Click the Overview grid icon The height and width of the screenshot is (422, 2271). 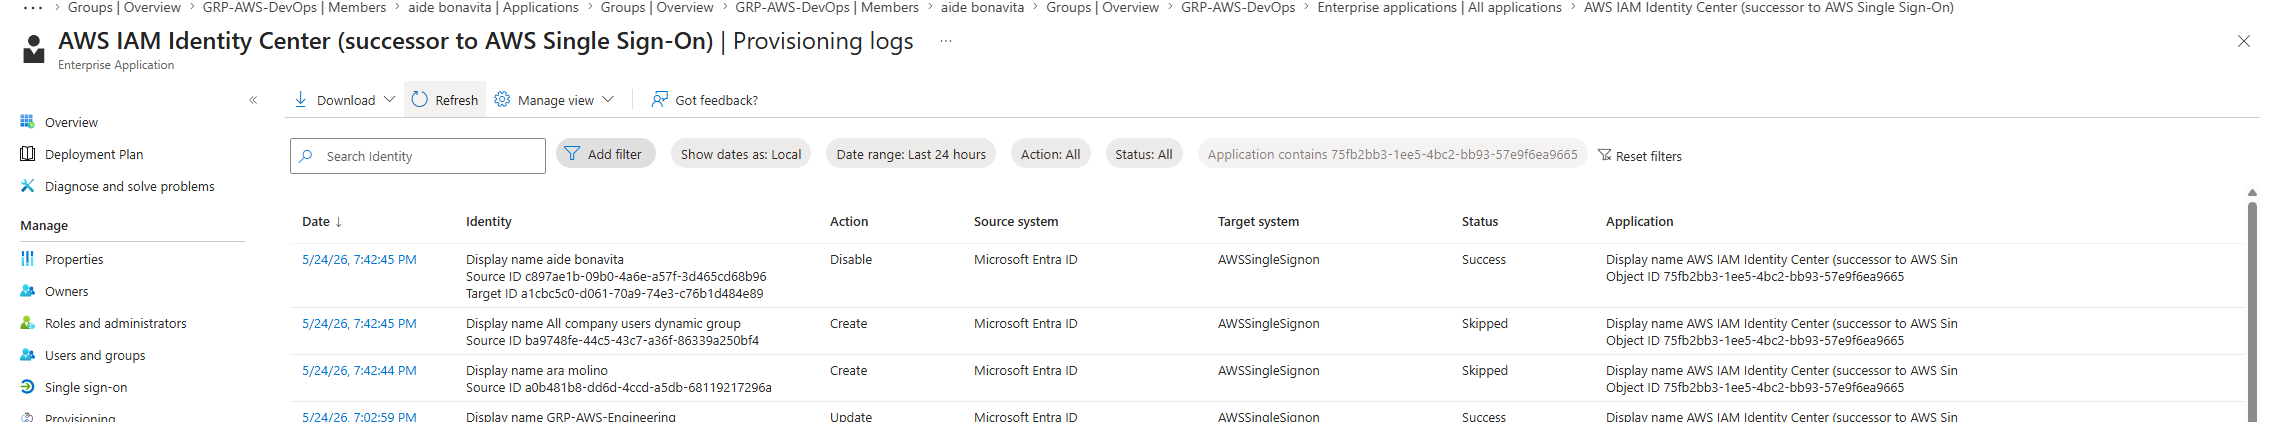[x=27, y=122]
